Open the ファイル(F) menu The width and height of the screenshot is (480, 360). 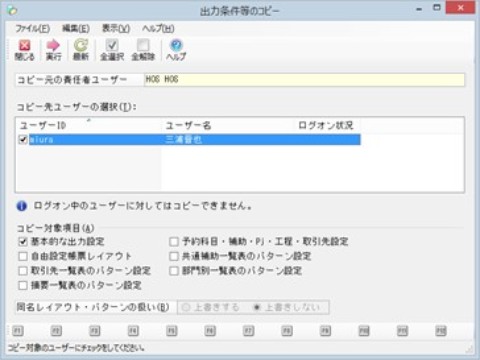[x=33, y=29]
